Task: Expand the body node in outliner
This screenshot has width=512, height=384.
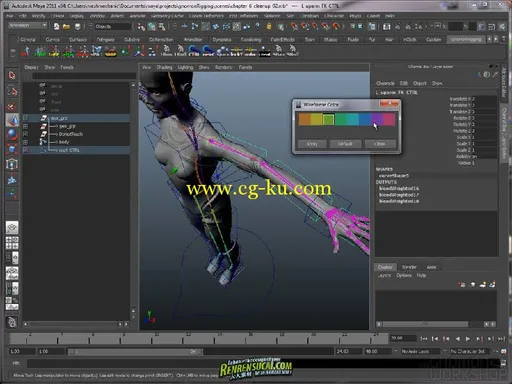Action: click(26, 142)
